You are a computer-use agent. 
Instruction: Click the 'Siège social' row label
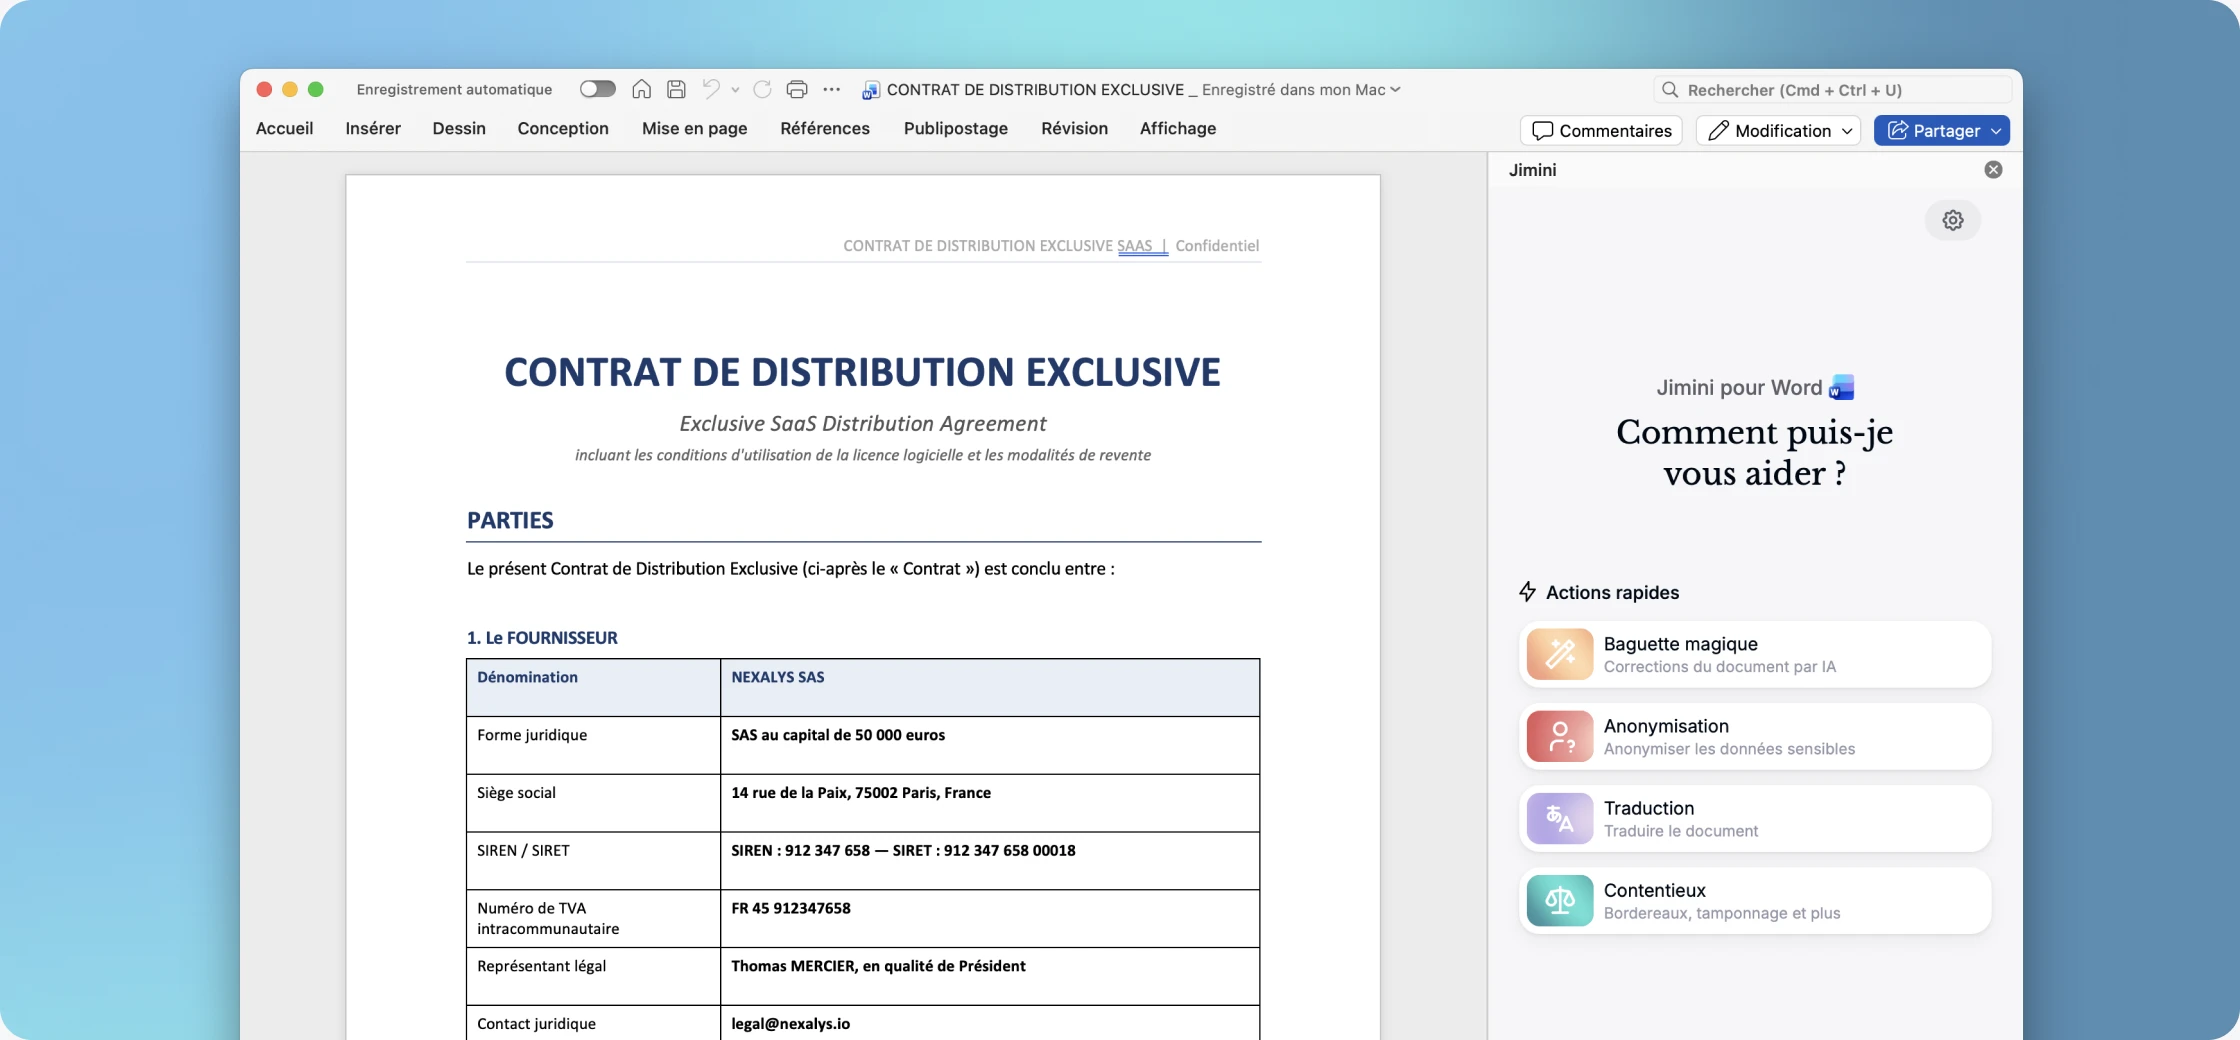tap(516, 793)
